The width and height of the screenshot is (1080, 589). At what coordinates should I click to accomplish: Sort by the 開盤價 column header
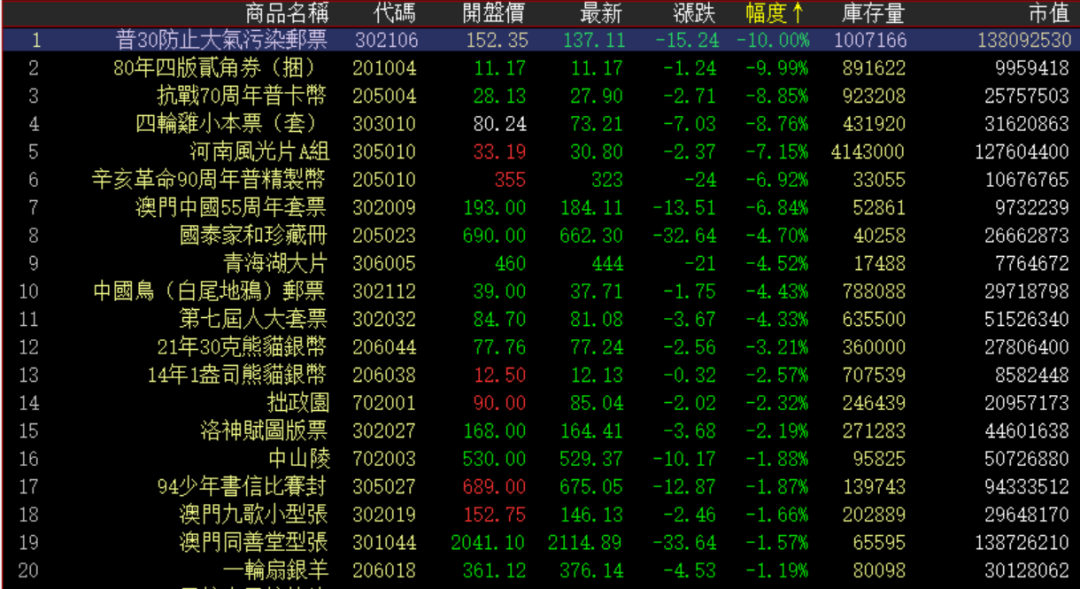(x=493, y=13)
